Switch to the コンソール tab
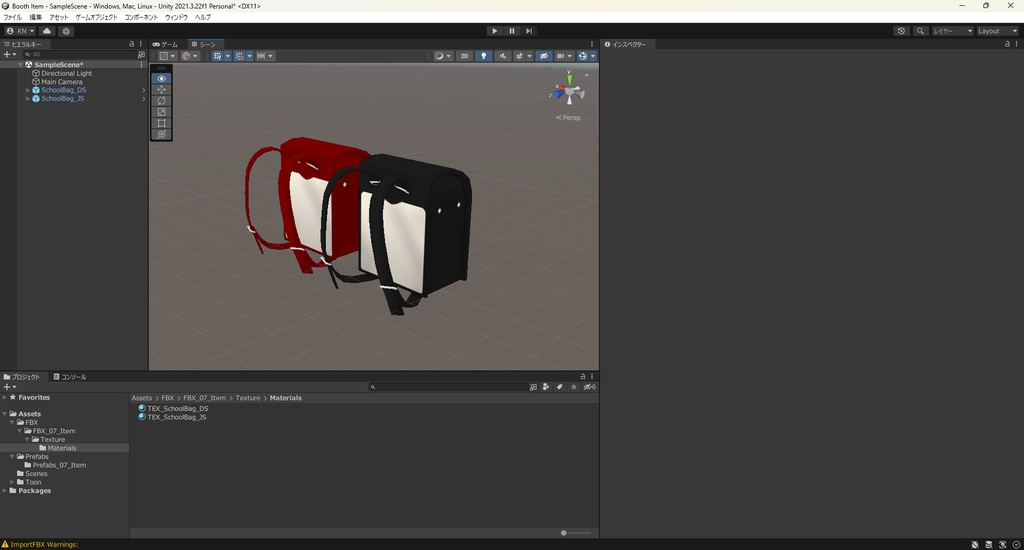1024x550 pixels. click(70, 377)
